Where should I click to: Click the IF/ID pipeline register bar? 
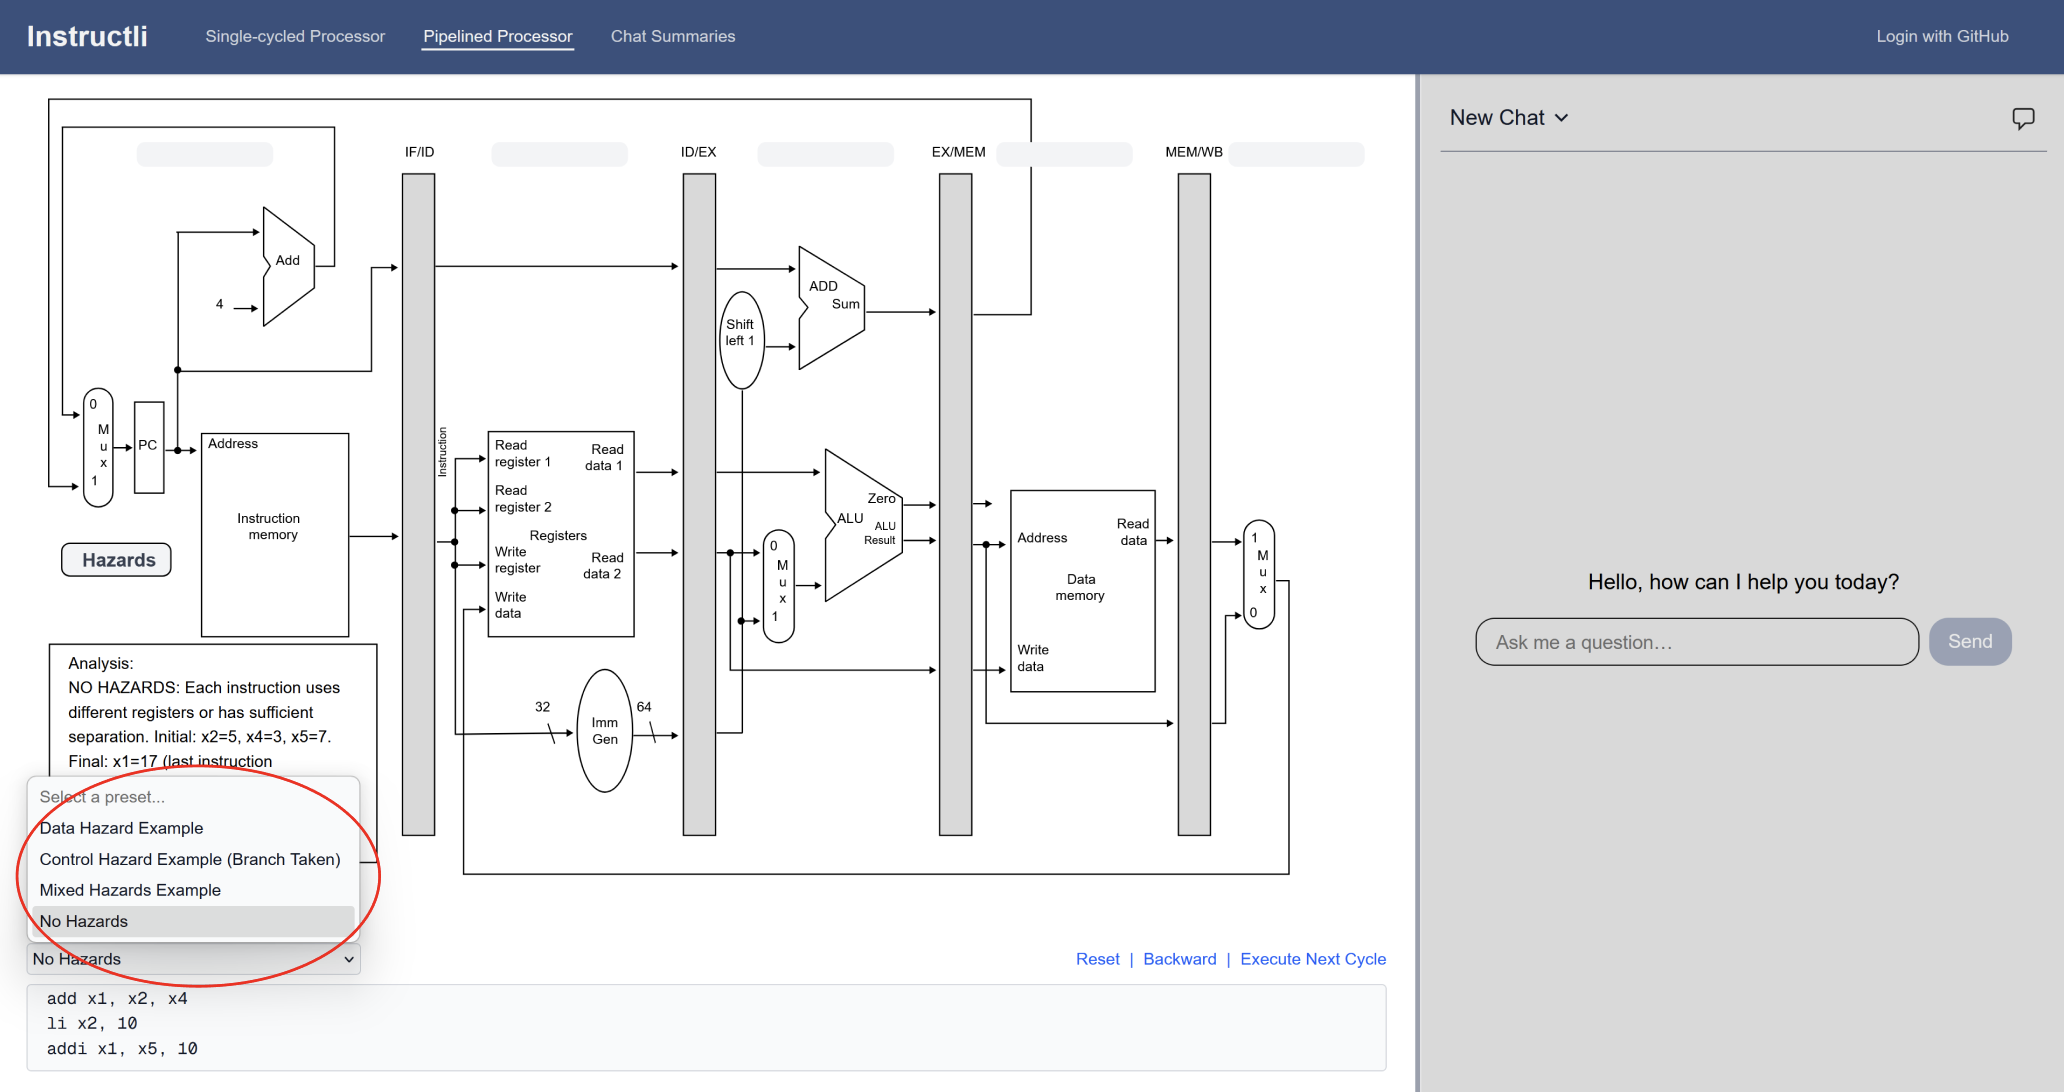[418, 504]
